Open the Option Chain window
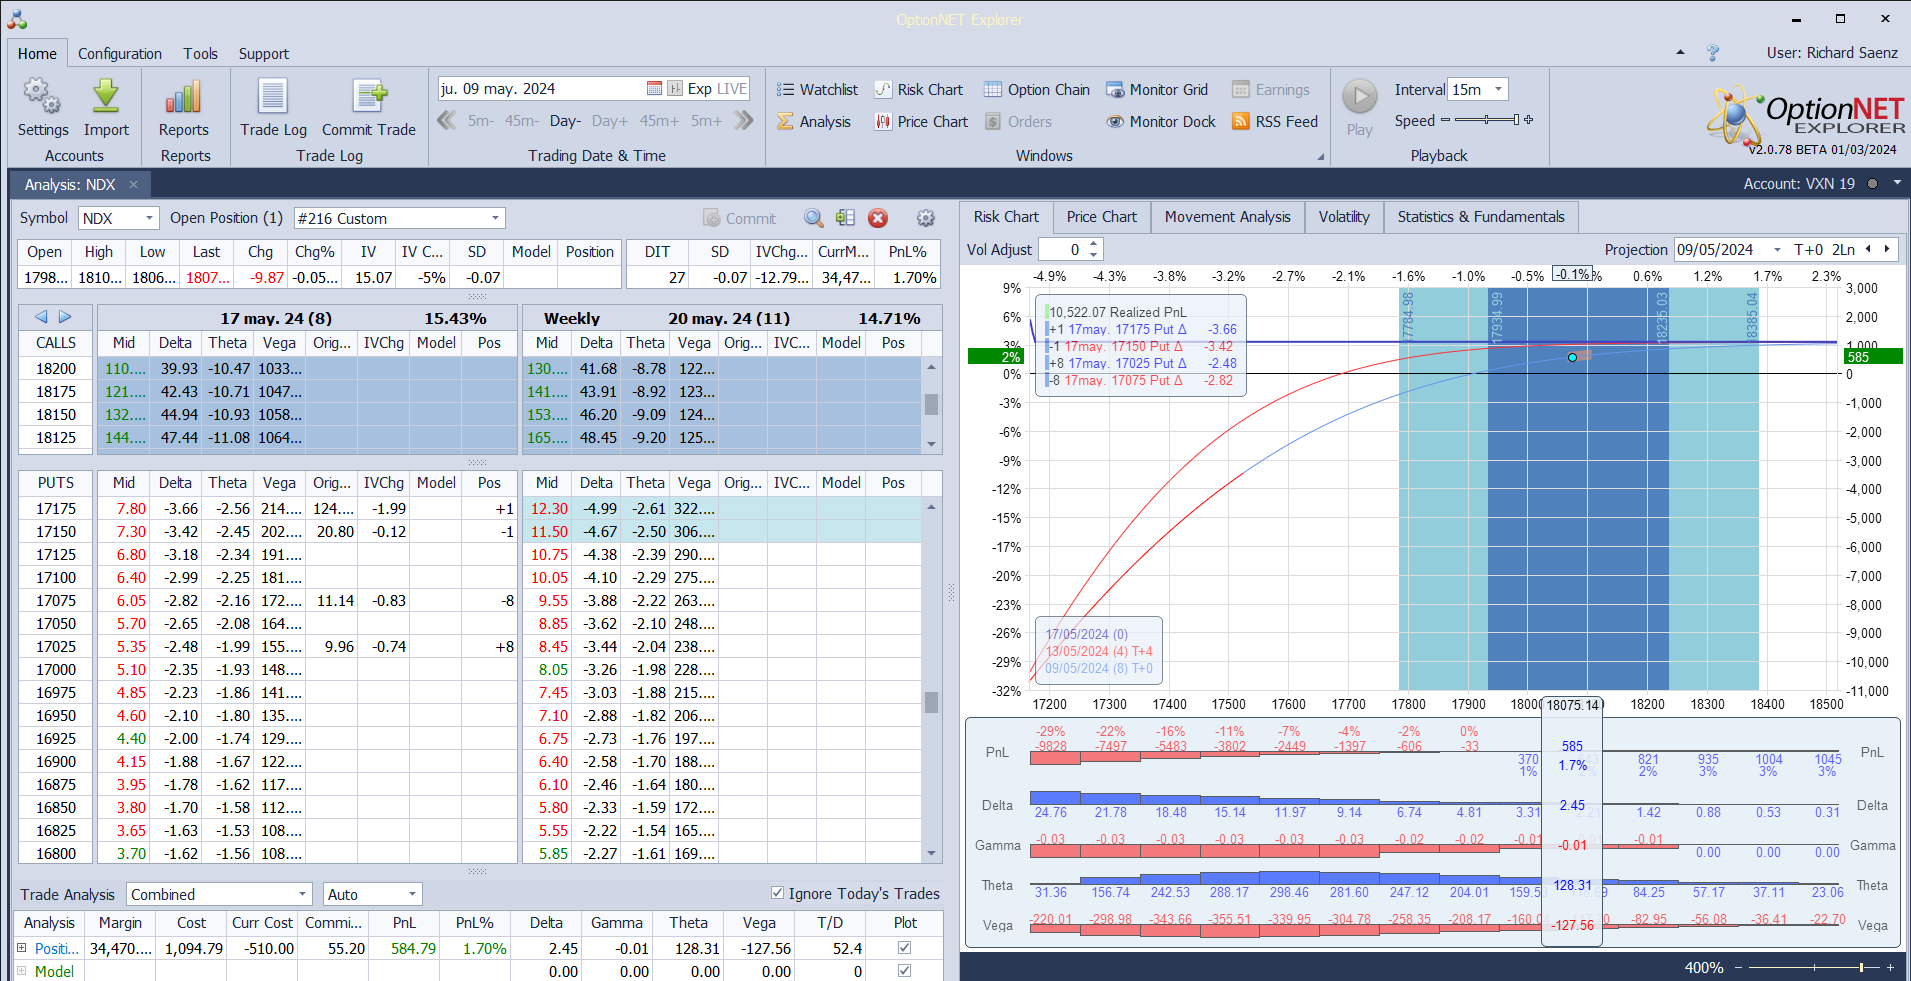This screenshot has height=981, width=1911. pyautogui.click(x=1036, y=89)
